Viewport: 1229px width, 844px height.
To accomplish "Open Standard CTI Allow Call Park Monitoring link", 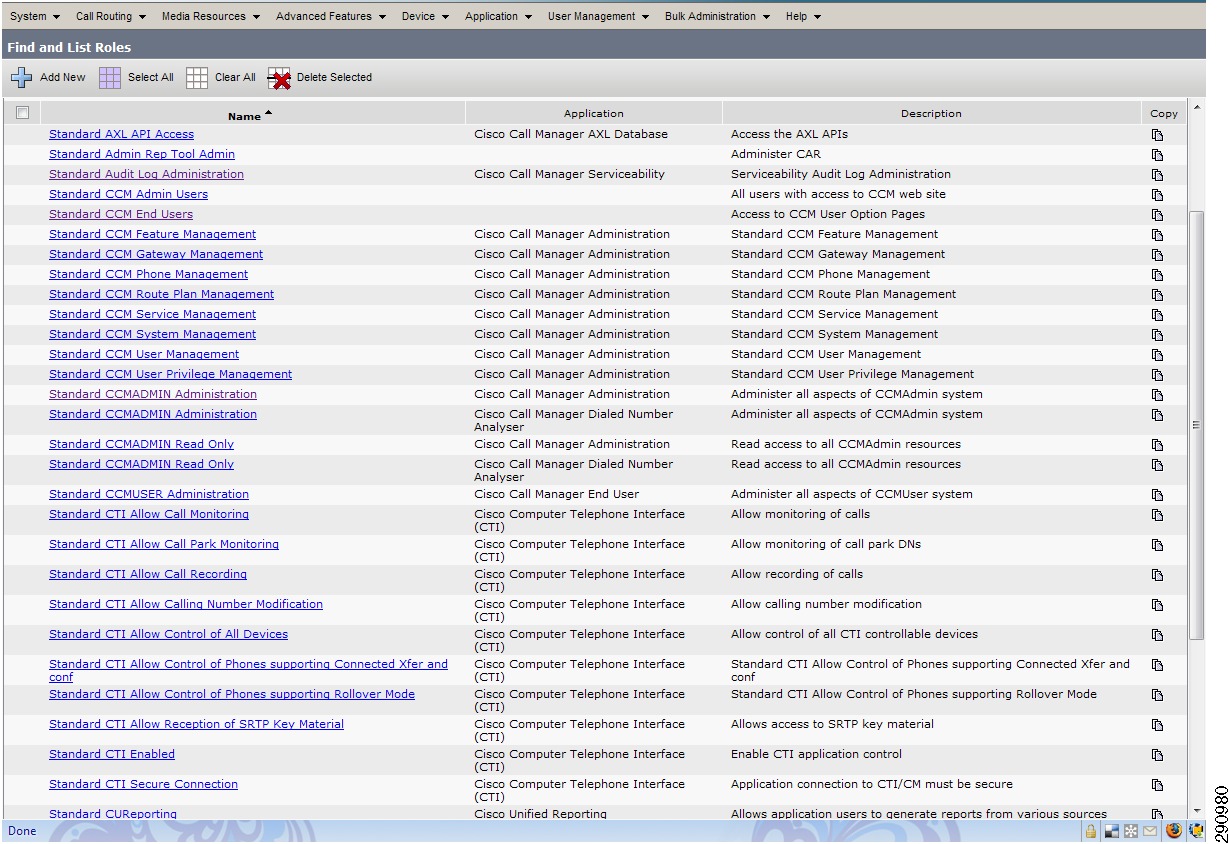I will 164,544.
